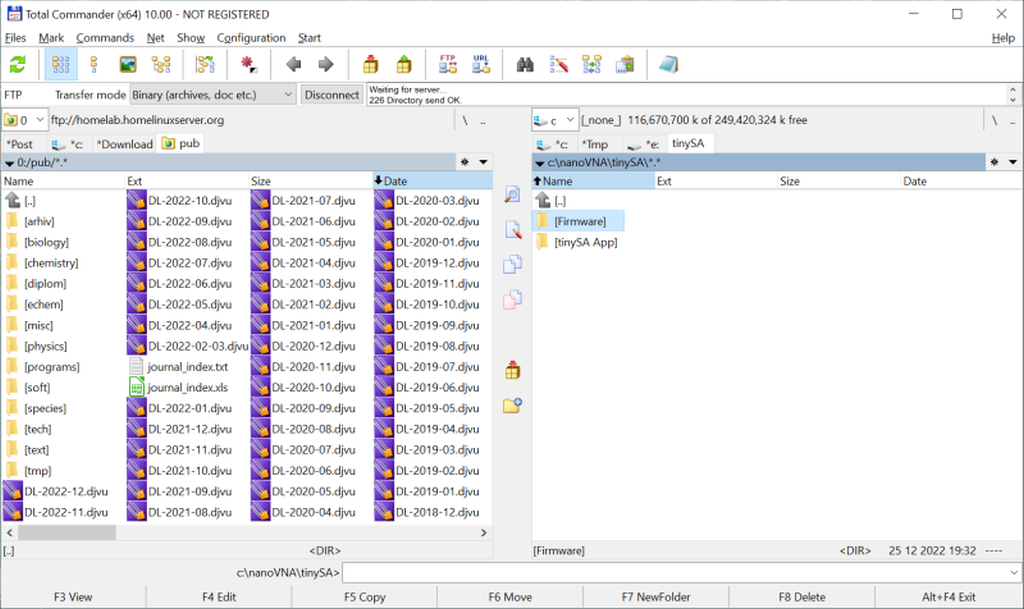Select the *Post tab in the left panel

pyautogui.click(x=20, y=144)
